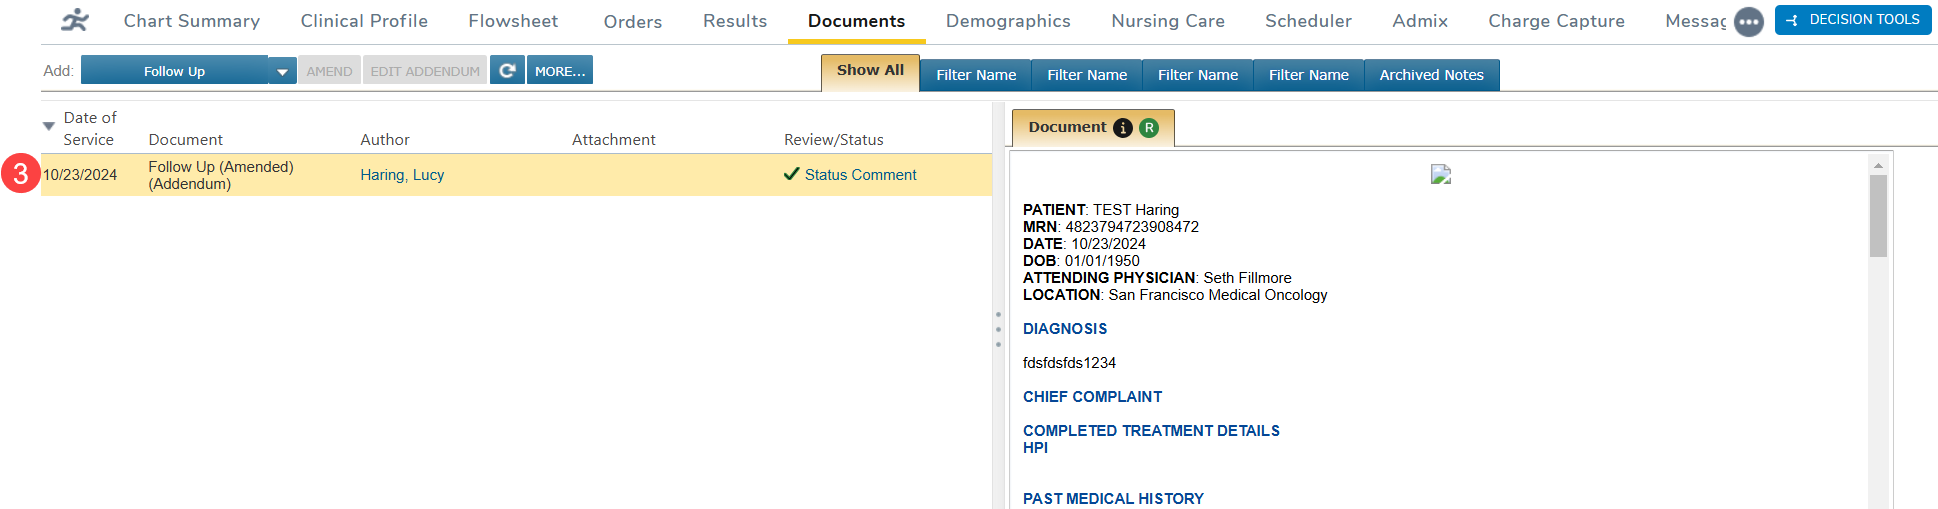Open the more tabs ellipsis icon
Screen dimensions: 1938x509
(x=1748, y=22)
